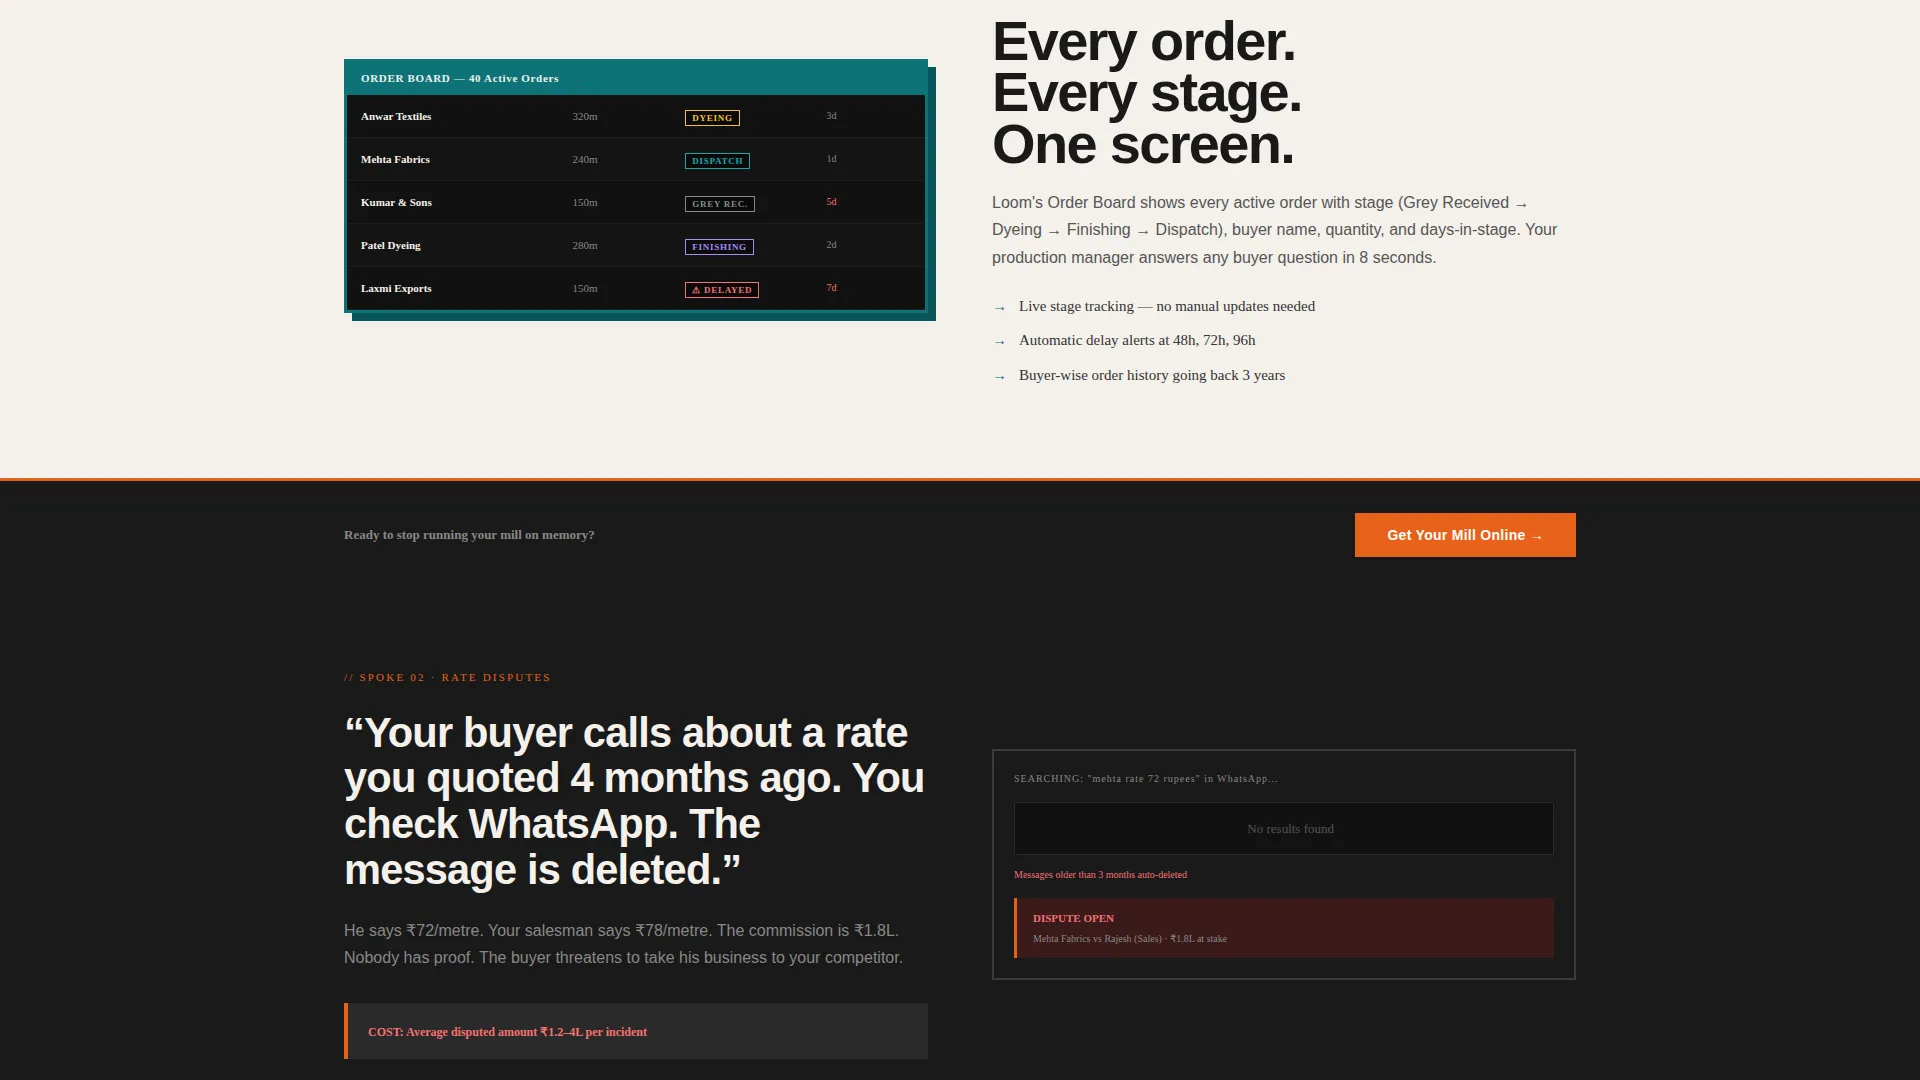Click the Your buyer calls about a rate headline
This screenshot has height=1080, width=1920.
click(634, 801)
